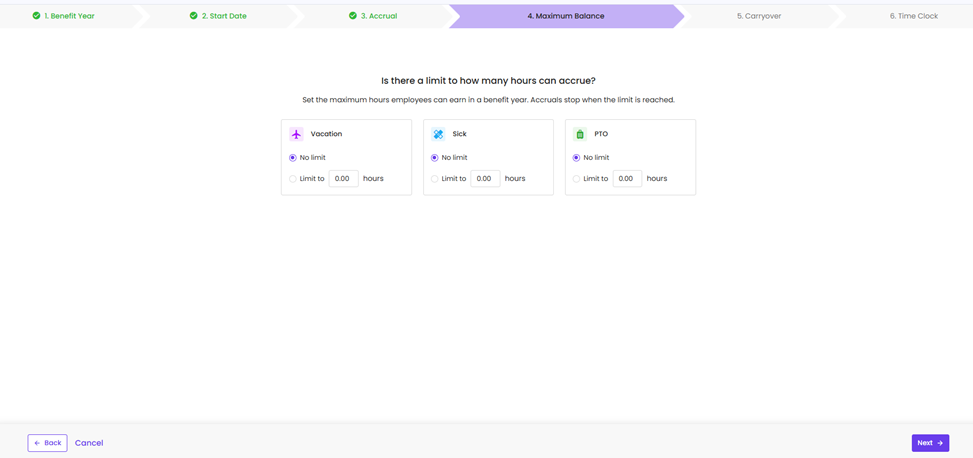Click the Next button
Viewport: 973px width, 458px height.
pyautogui.click(x=929, y=443)
